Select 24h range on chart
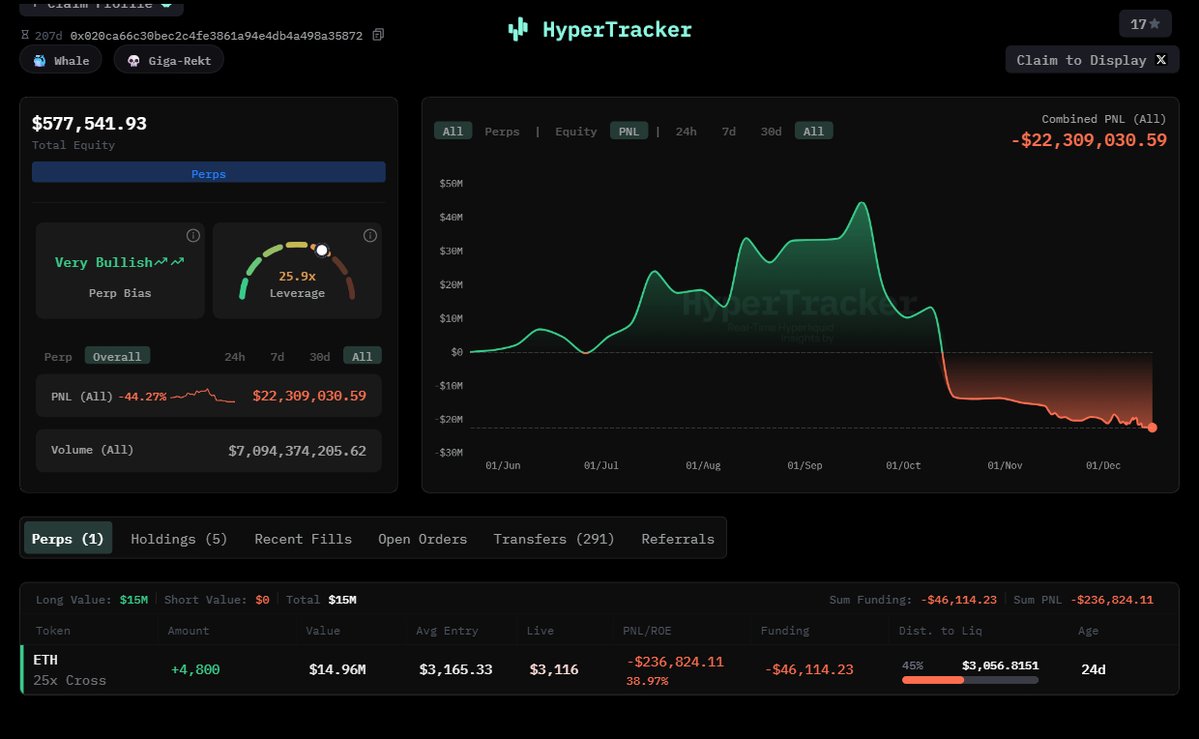Viewport: 1199px width, 739px height. (686, 131)
